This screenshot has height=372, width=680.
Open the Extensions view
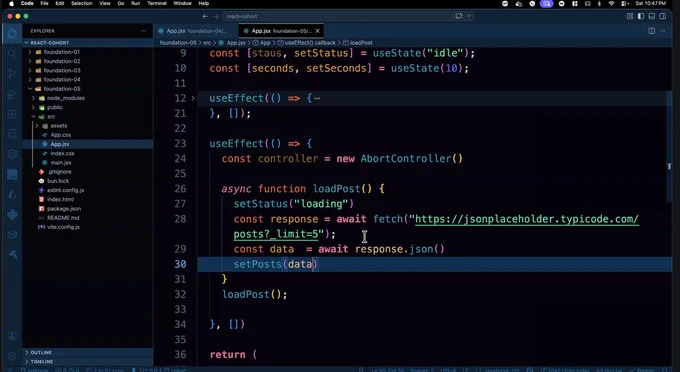click(x=12, y=114)
